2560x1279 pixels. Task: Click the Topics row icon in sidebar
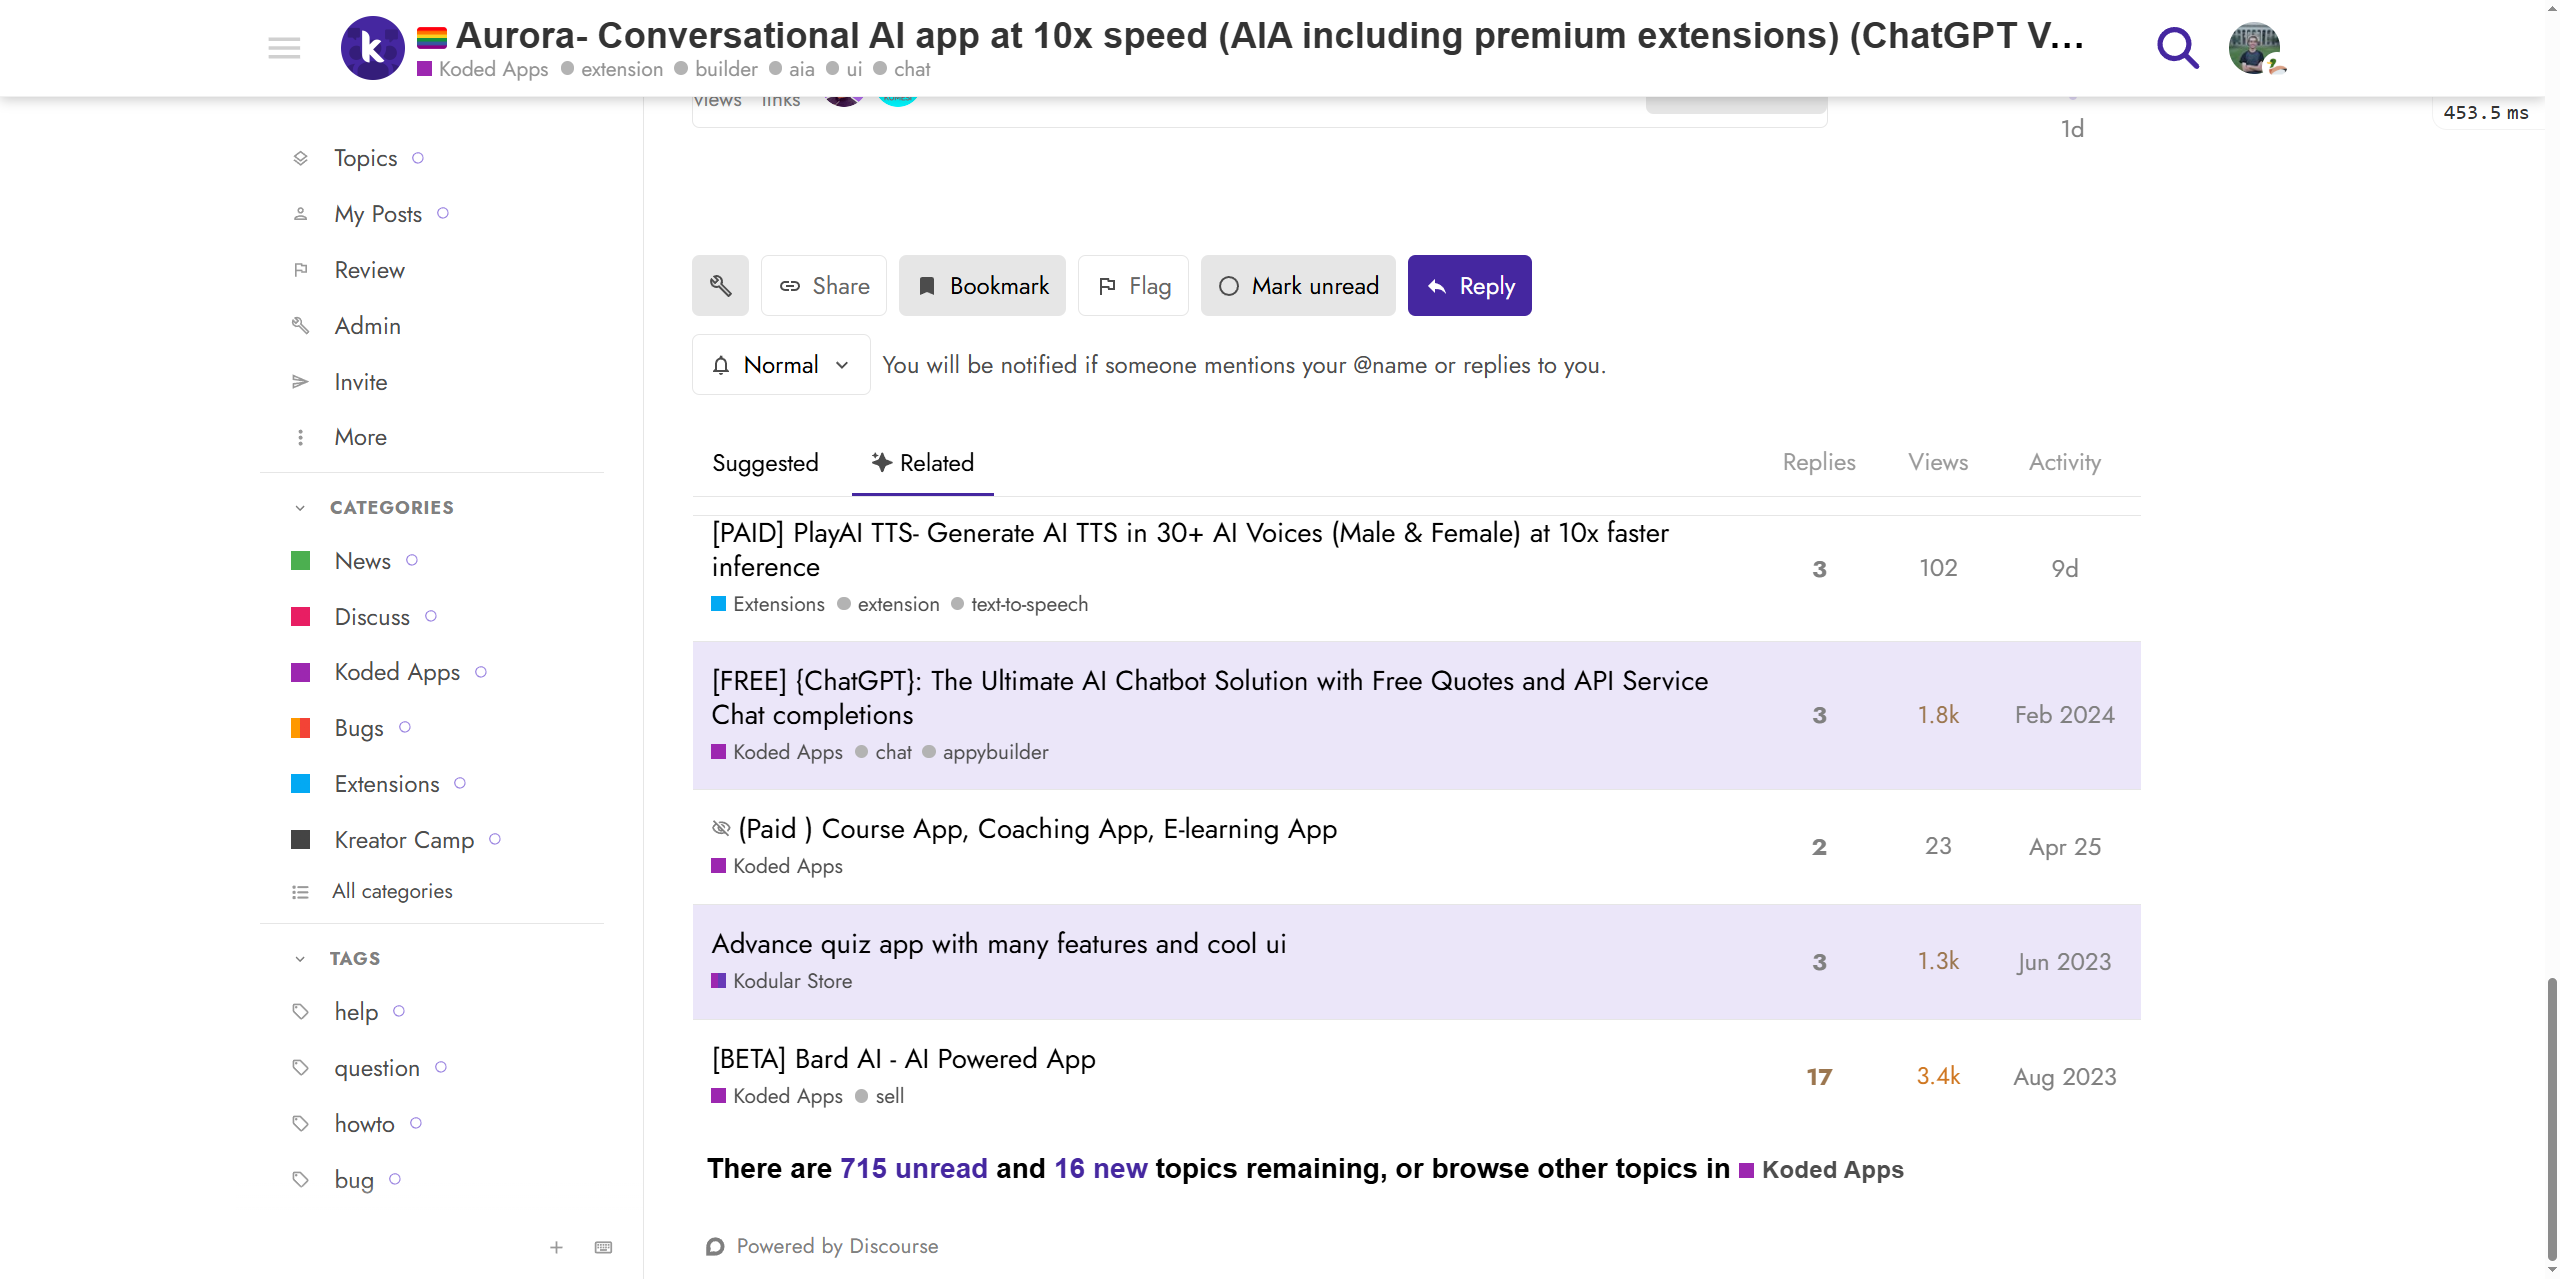[x=300, y=158]
